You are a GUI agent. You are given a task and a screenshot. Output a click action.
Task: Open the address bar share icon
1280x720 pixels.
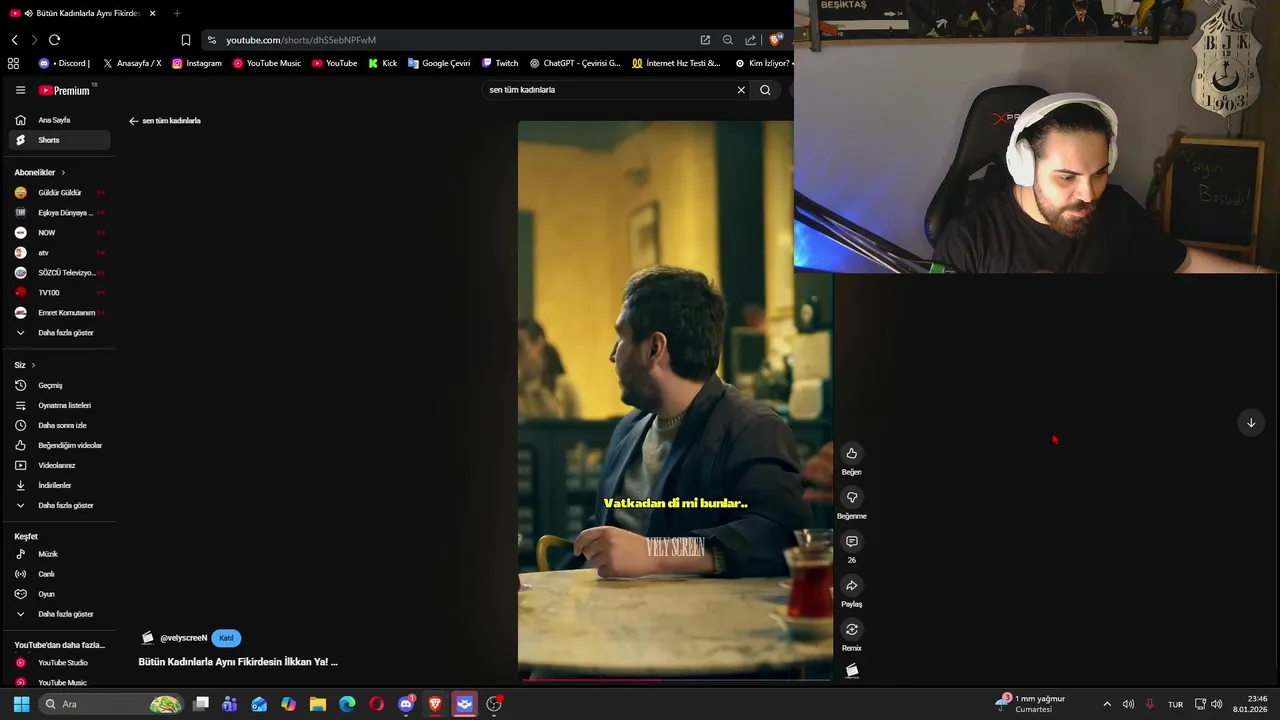click(x=750, y=40)
